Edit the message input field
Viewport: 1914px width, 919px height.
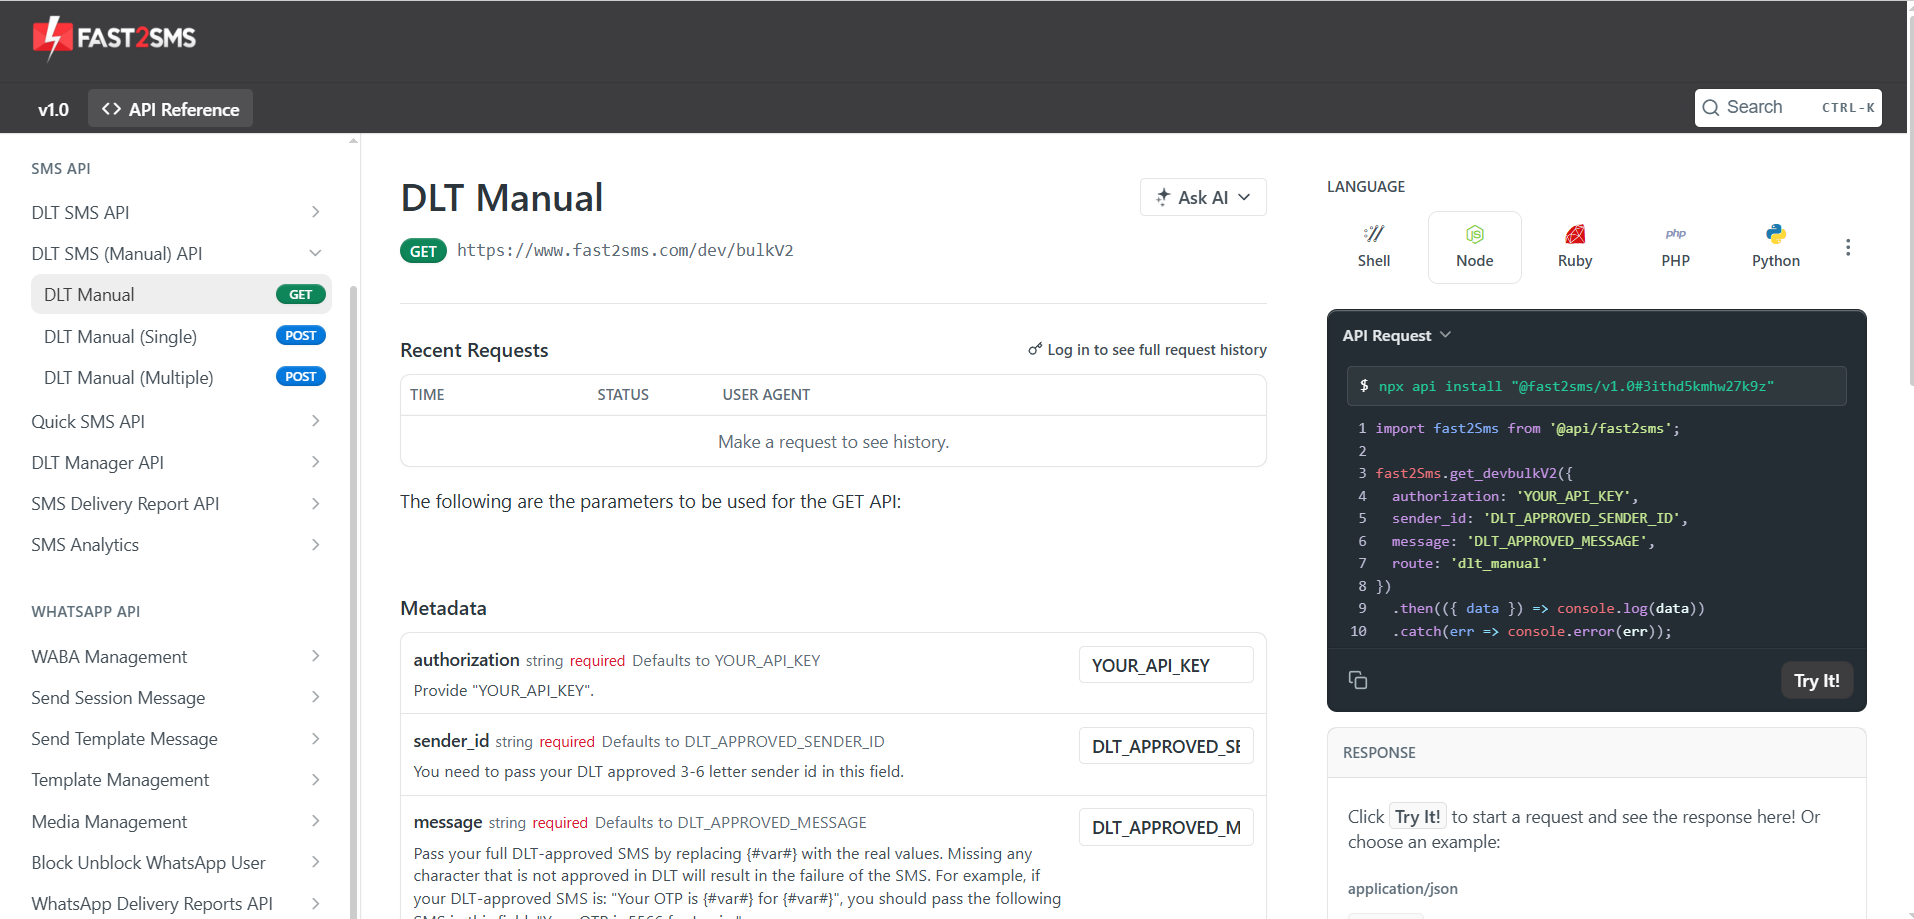(1166, 827)
